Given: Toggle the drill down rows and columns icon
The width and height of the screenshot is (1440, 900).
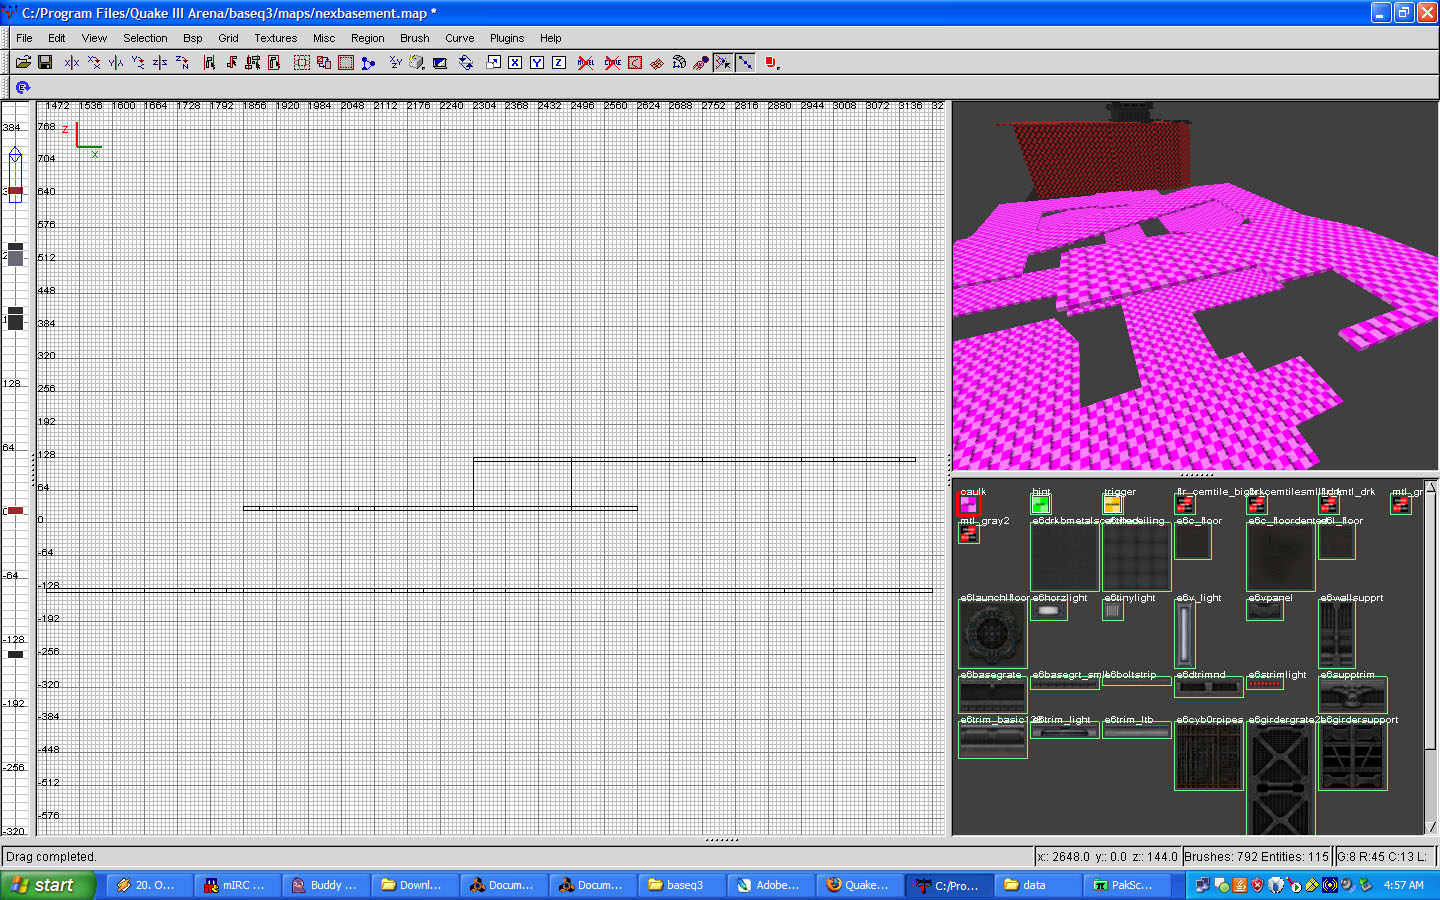Looking at the screenshot, I should tap(723, 62).
